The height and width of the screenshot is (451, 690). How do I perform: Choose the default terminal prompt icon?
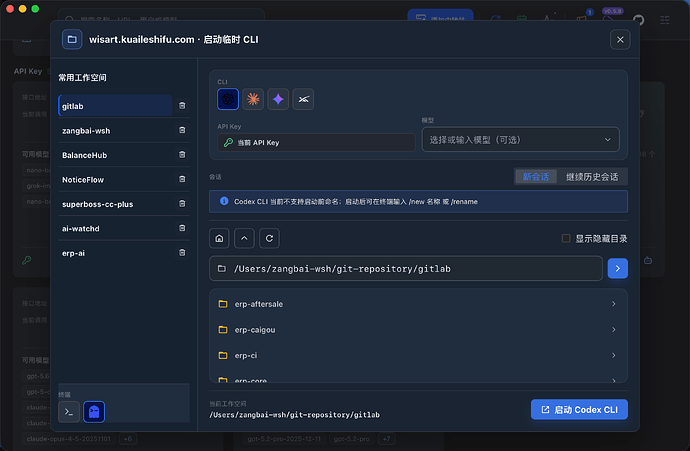pos(69,412)
